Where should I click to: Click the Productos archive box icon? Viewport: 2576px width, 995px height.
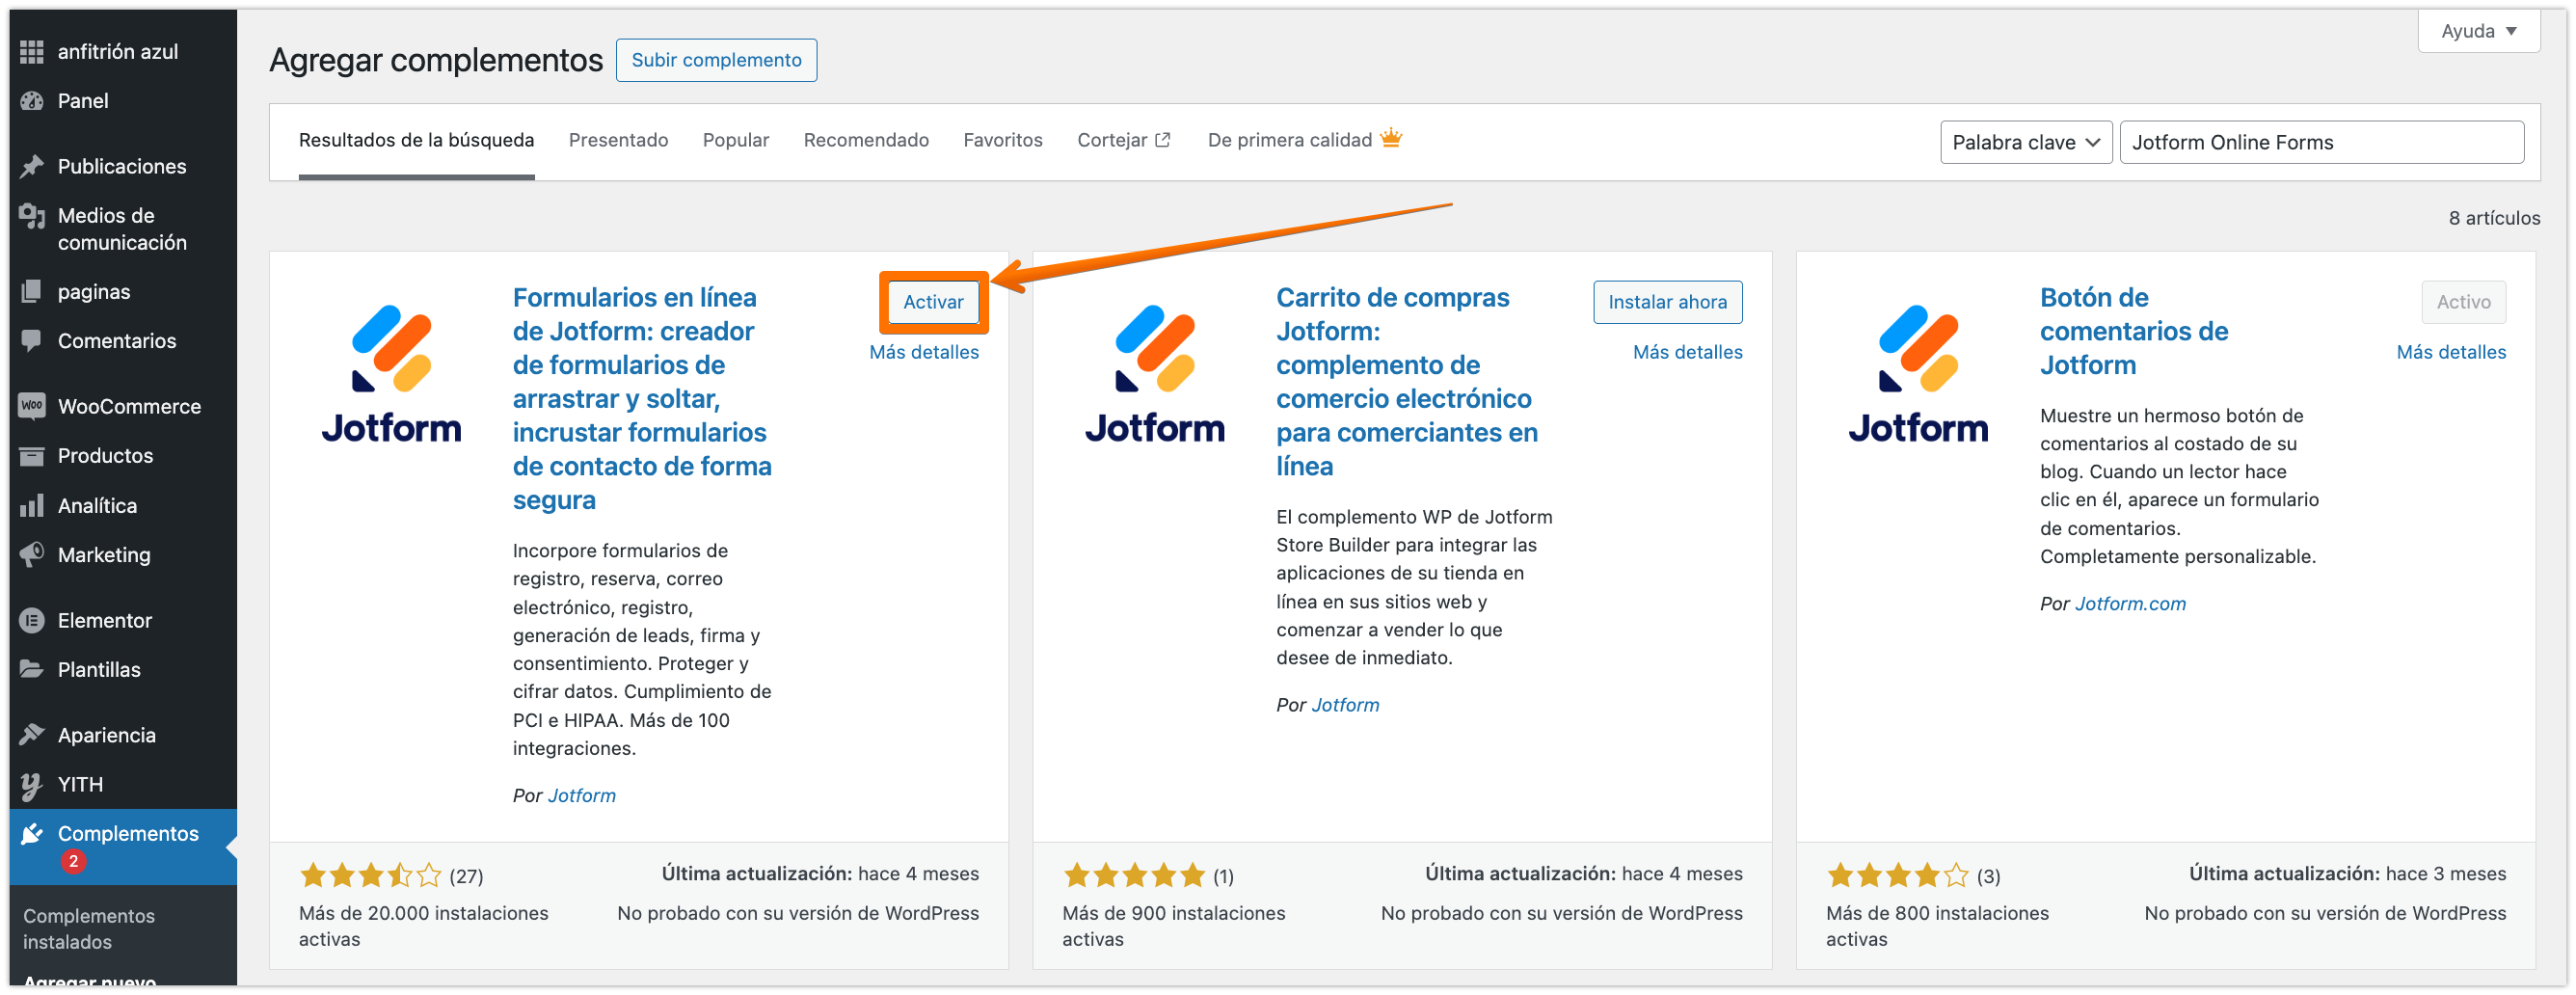(x=32, y=456)
